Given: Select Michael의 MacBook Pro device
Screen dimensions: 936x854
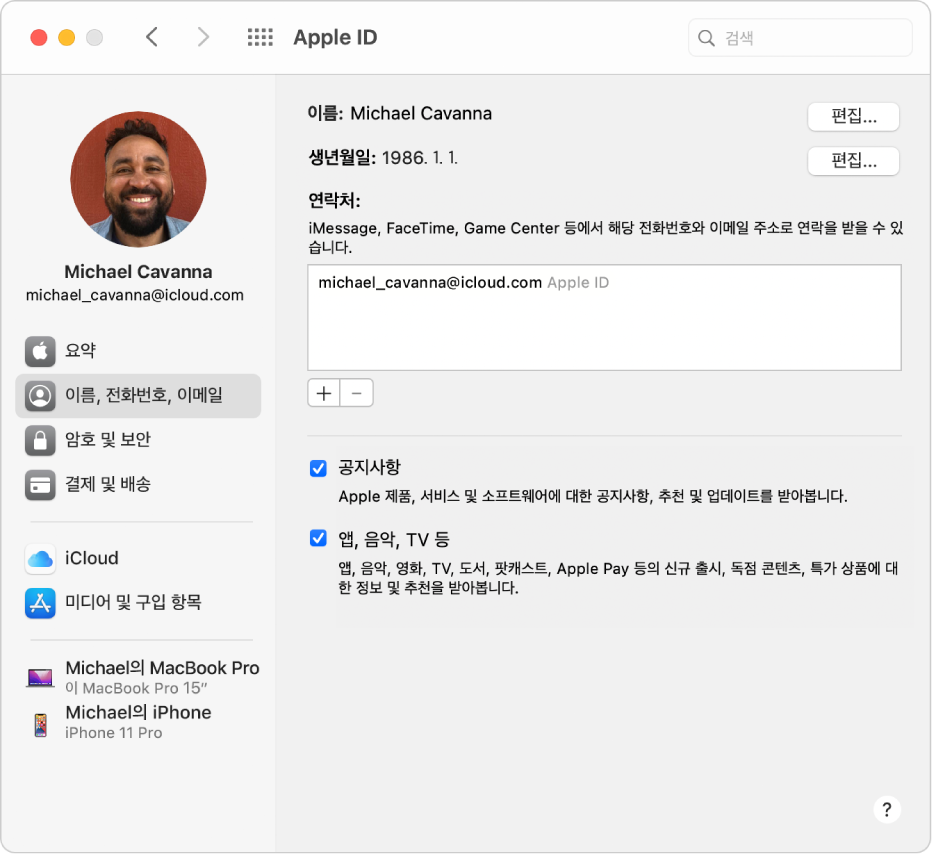Looking at the screenshot, I should pyautogui.click(x=143, y=677).
